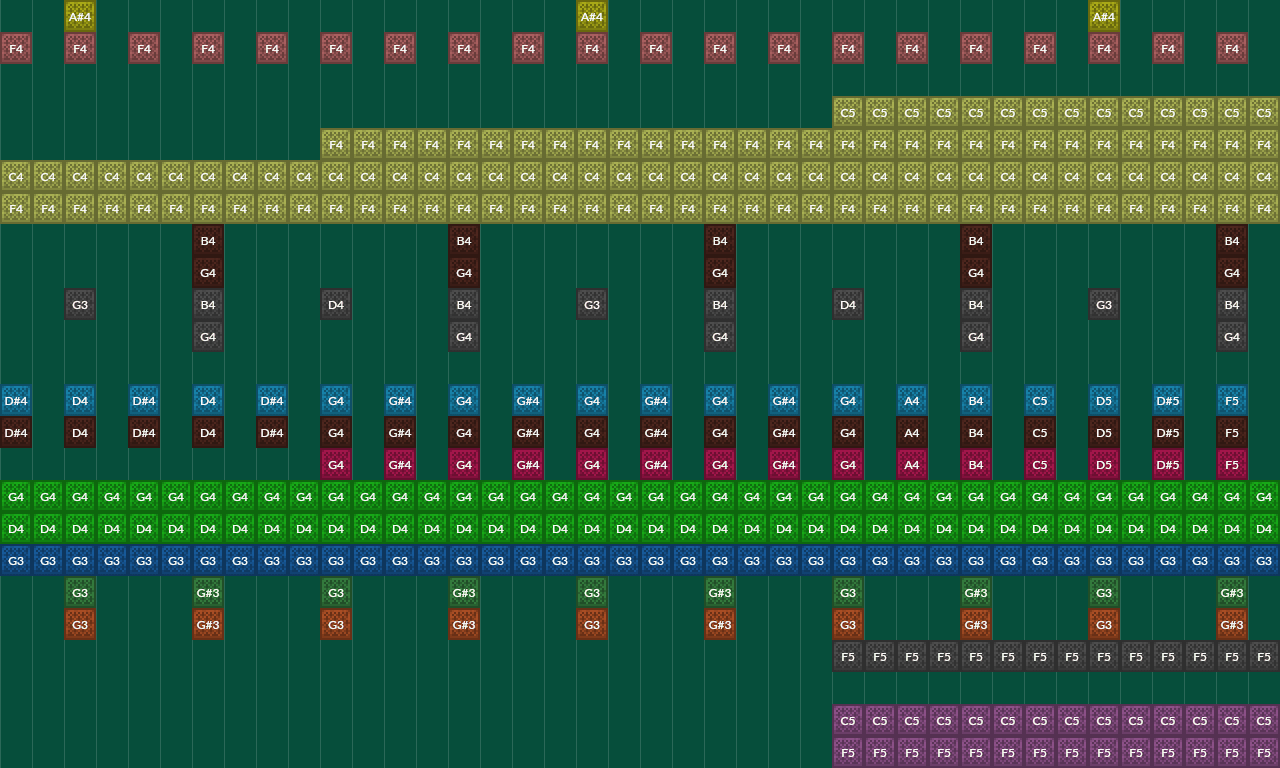This screenshot has width=1280, height=768.
Task: Select the pink B4 note block
Action: point(976,464)
